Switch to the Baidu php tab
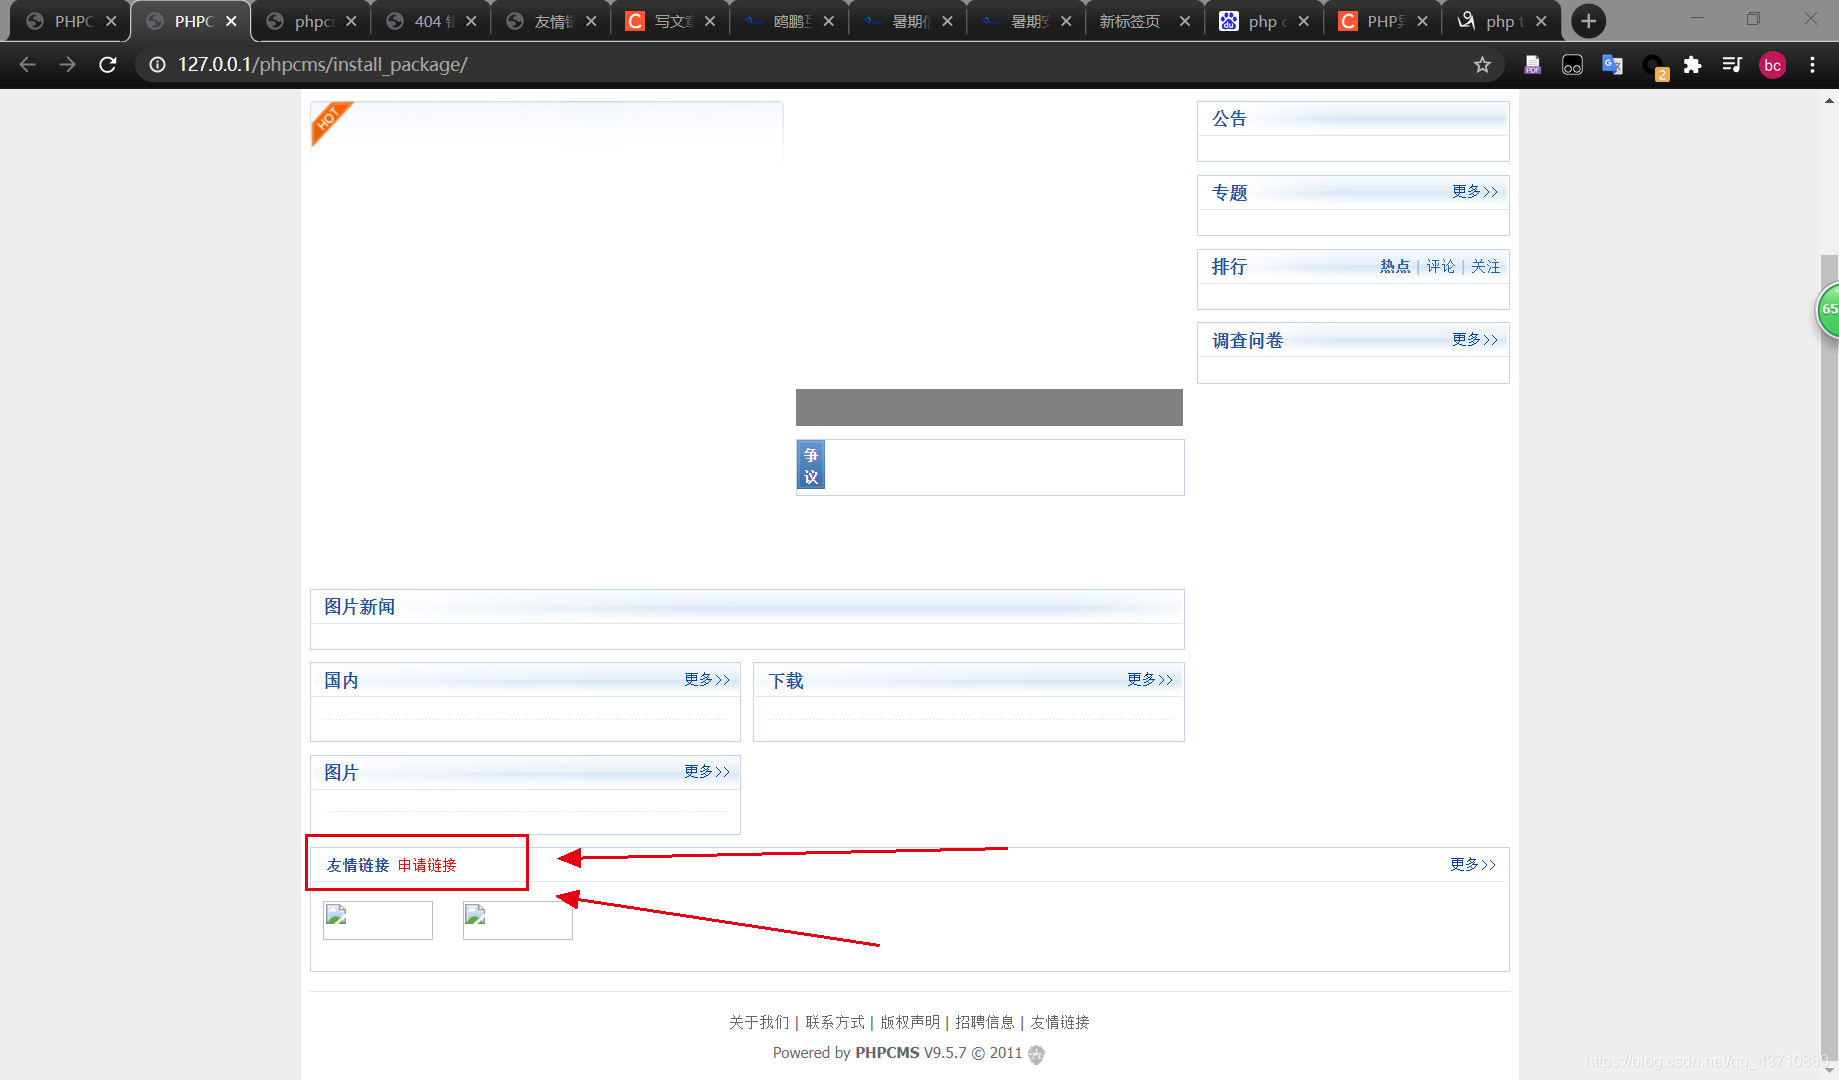Screen dimensions: 1839x1080 pos(1263,21)
